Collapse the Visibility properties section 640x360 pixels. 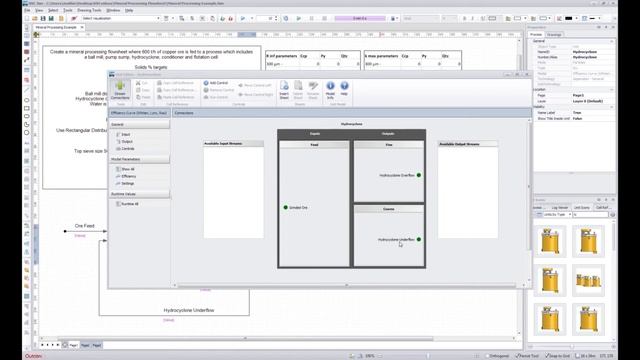pos(611,107)
